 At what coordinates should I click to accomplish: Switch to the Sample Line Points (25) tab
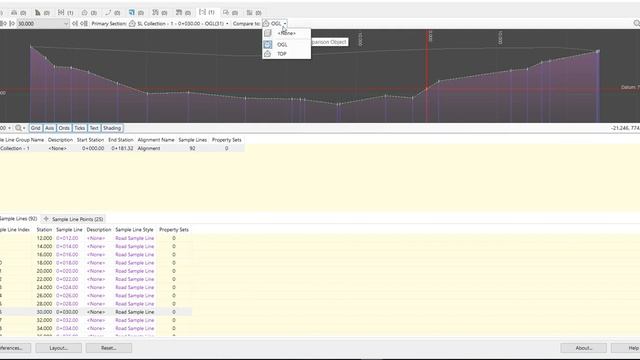coord(73,219)
